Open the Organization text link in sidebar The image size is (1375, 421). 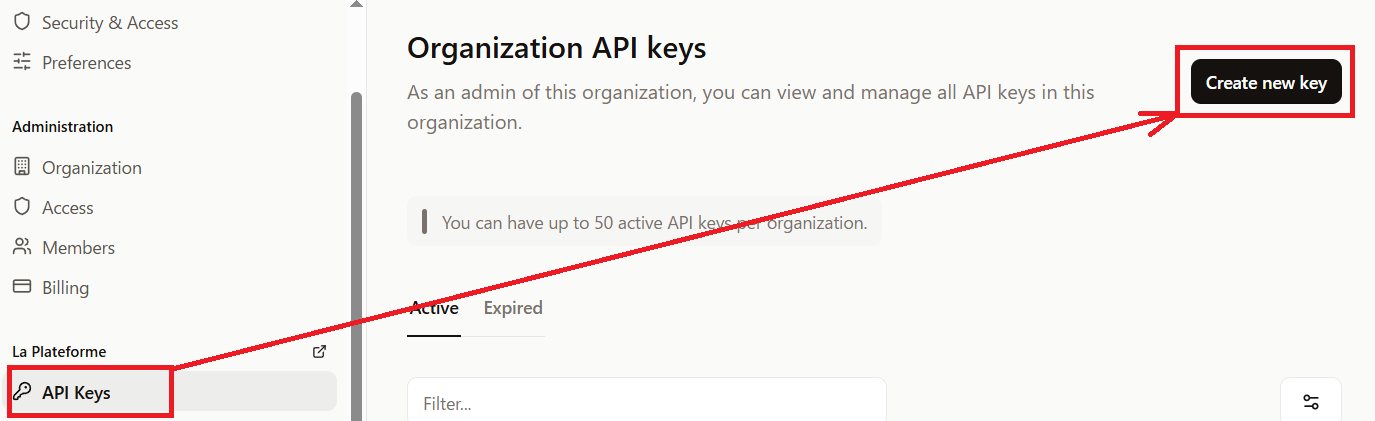coord(92,167)
